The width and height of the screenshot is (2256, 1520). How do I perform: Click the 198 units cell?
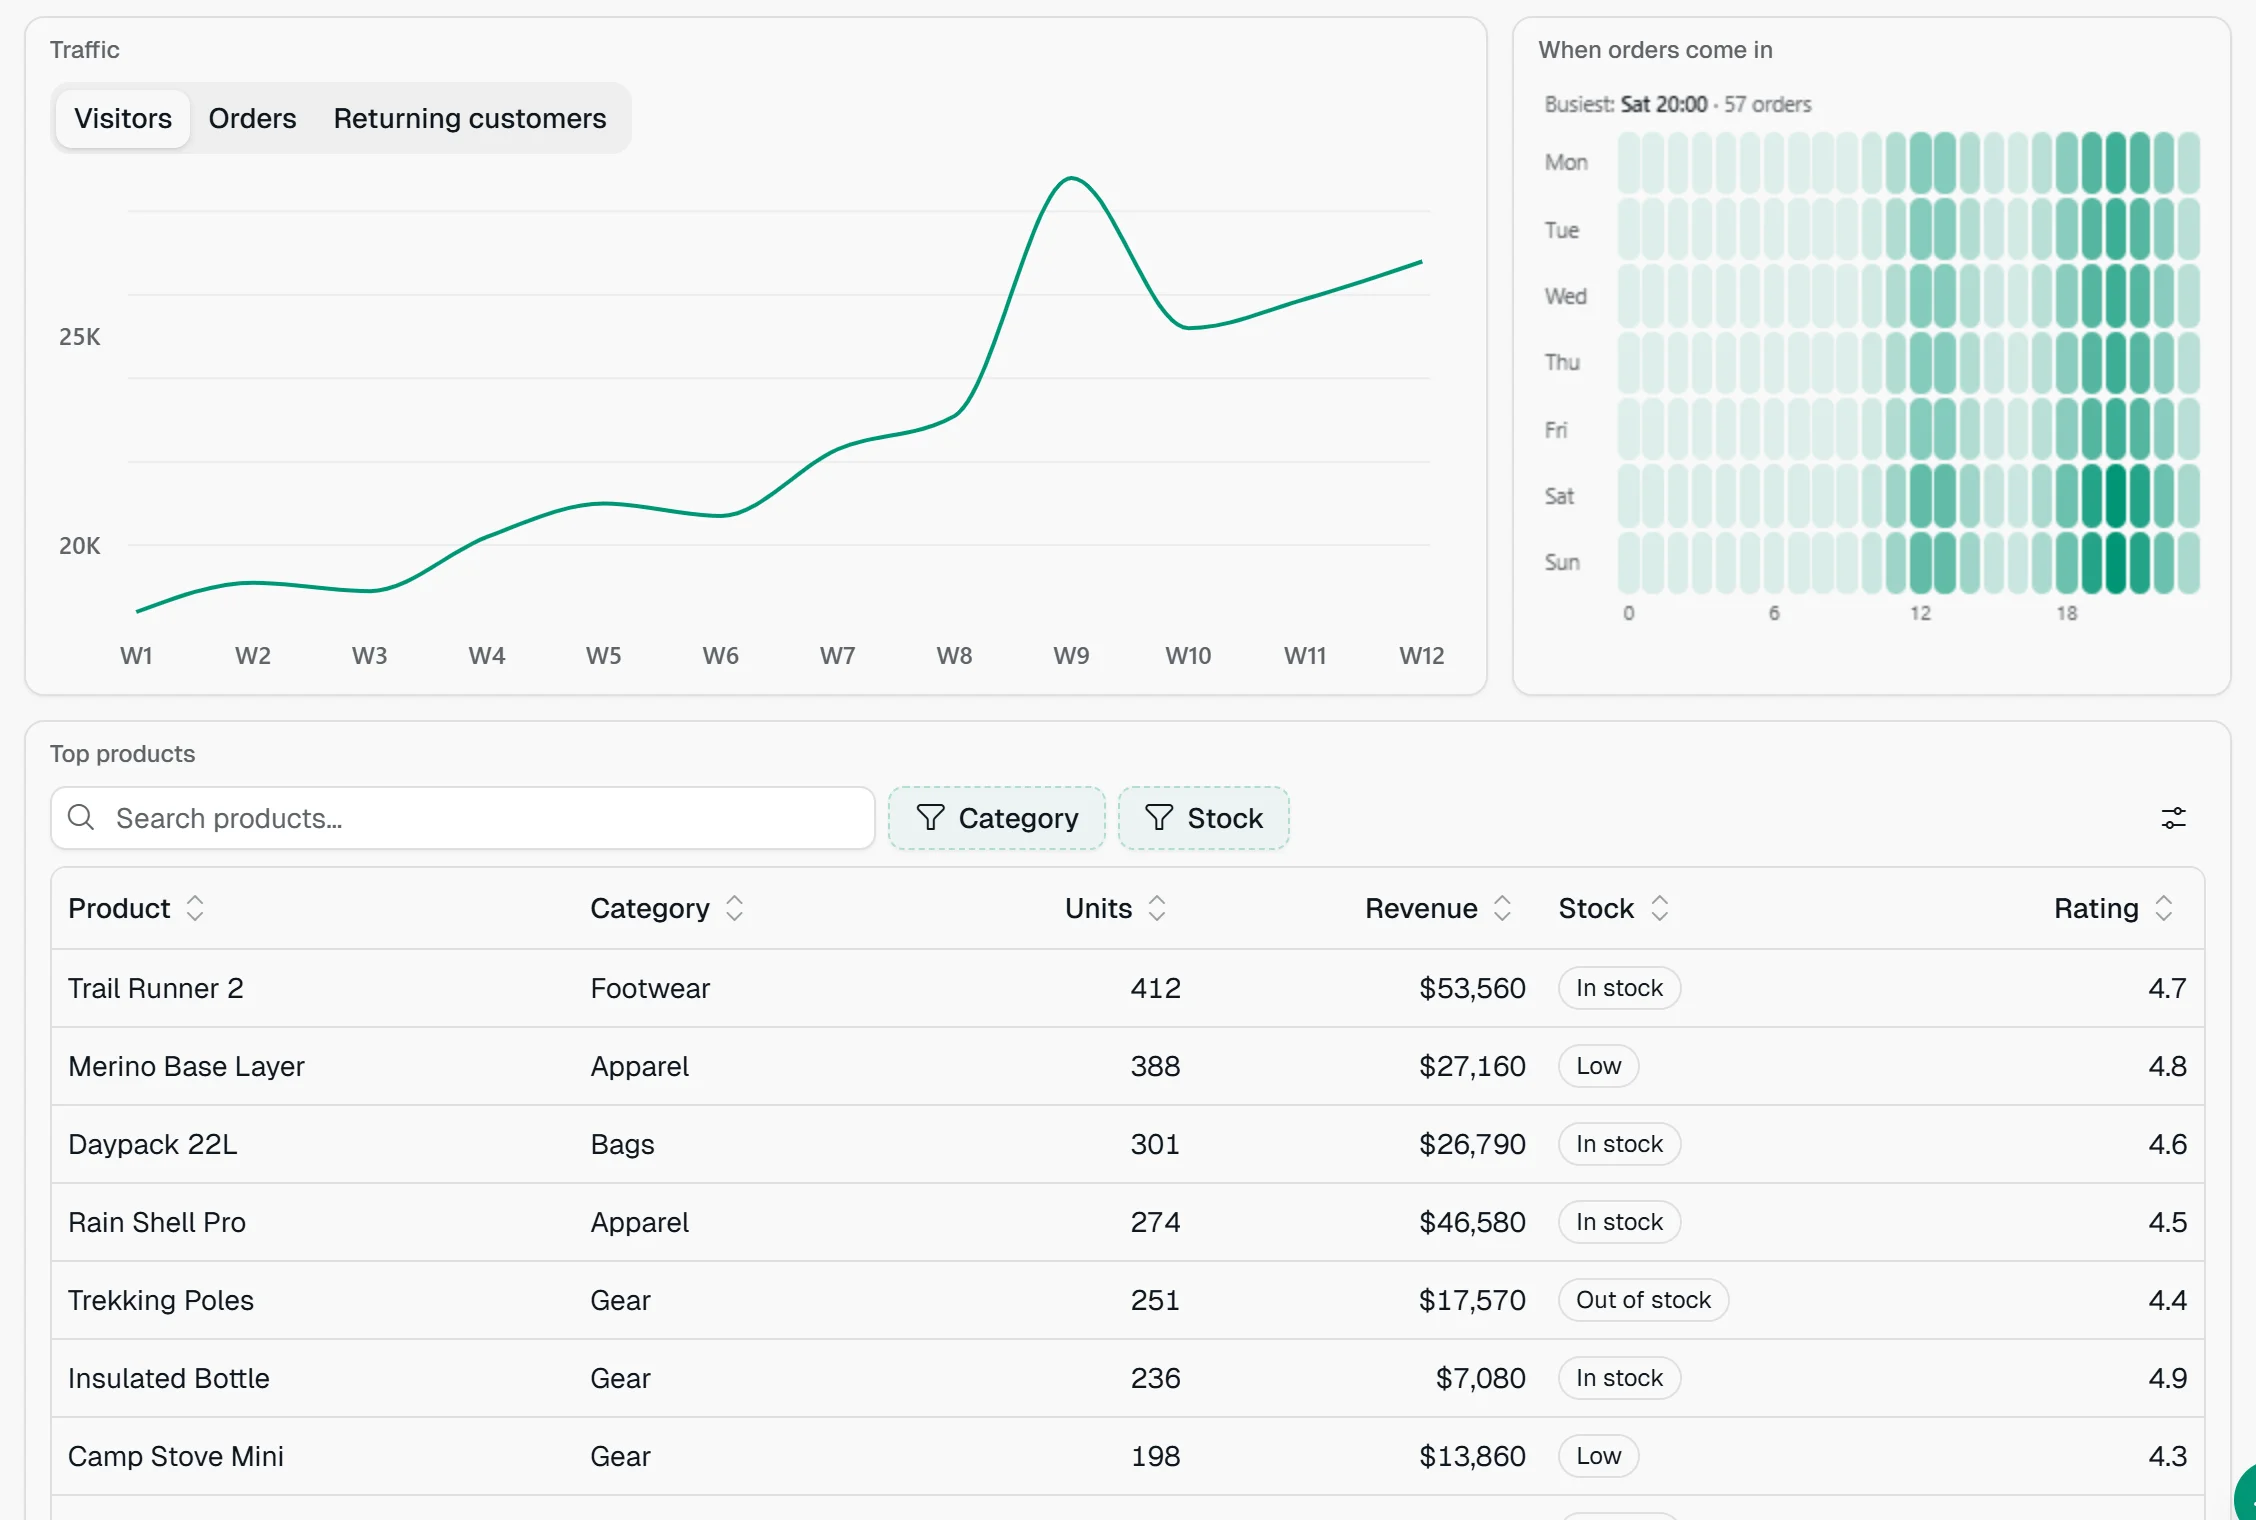click(1155, 1456)
